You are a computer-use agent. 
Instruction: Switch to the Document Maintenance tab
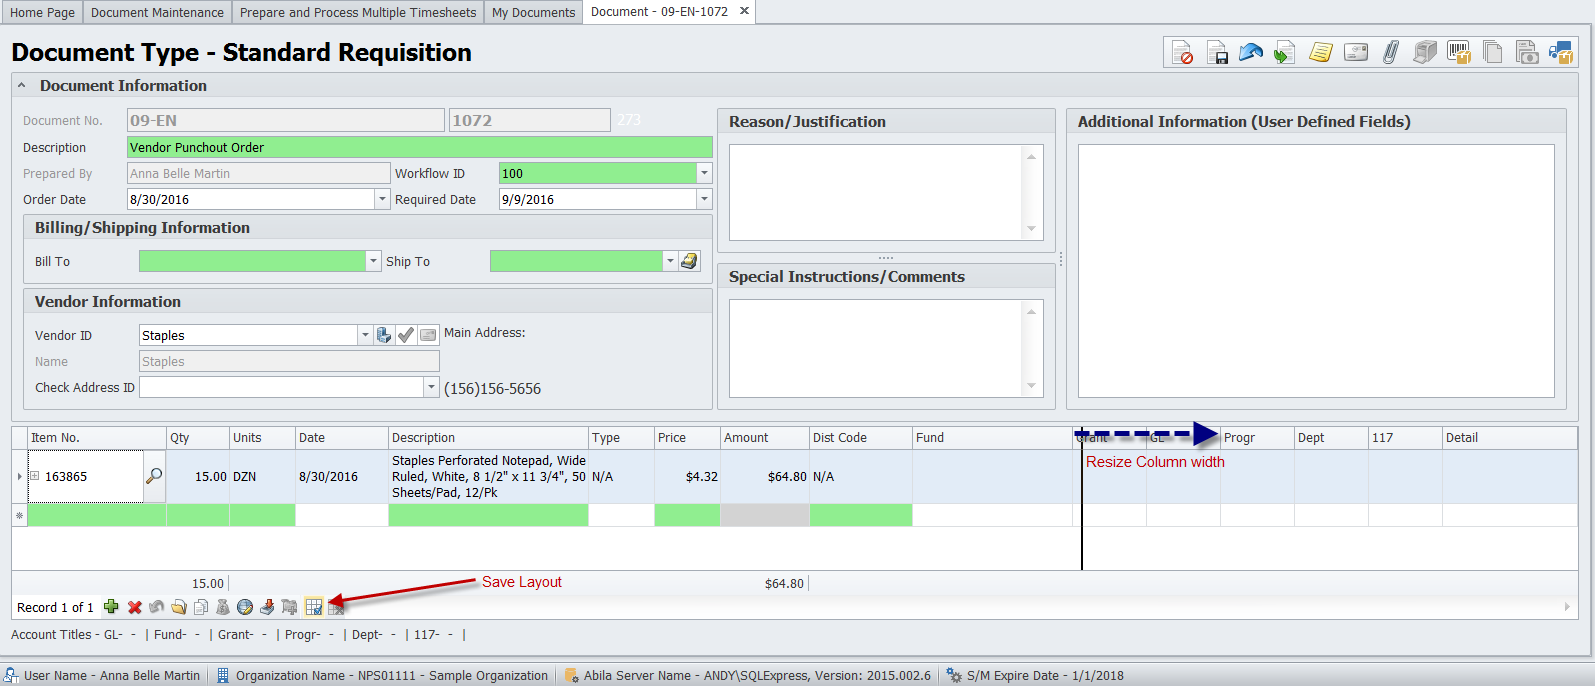coord(157,12)
